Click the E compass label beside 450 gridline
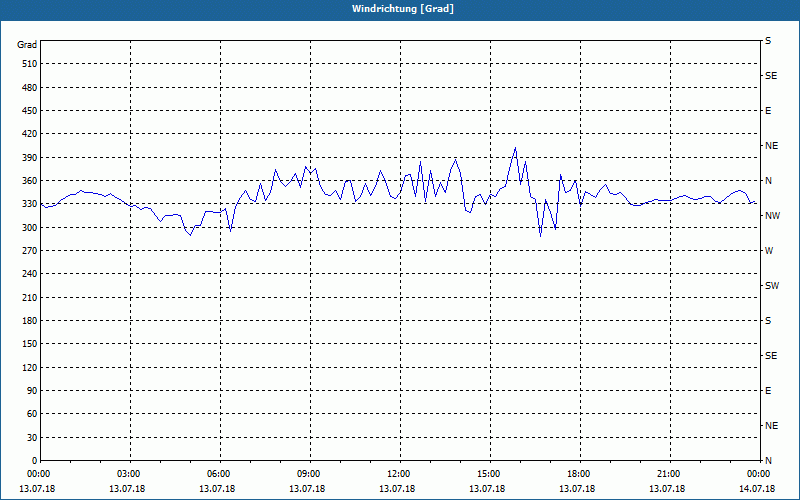 point(768,111)
